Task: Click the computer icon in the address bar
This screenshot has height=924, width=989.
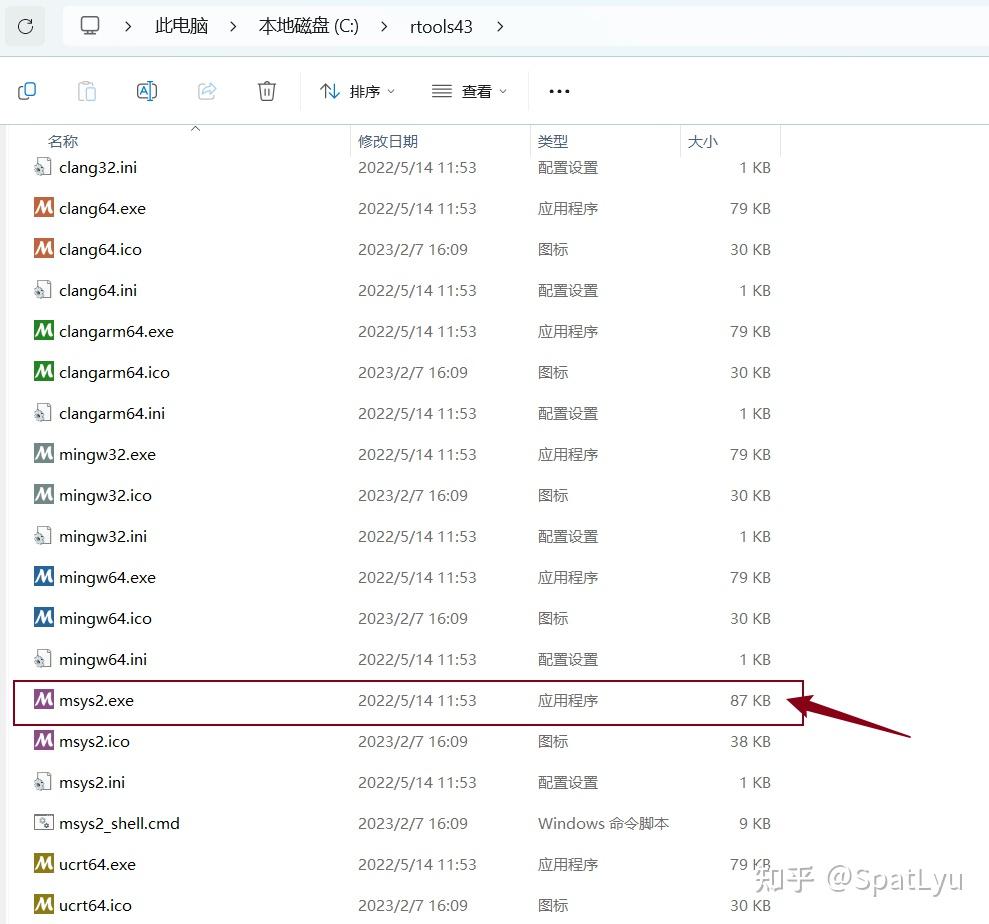Action: point(89,25)
